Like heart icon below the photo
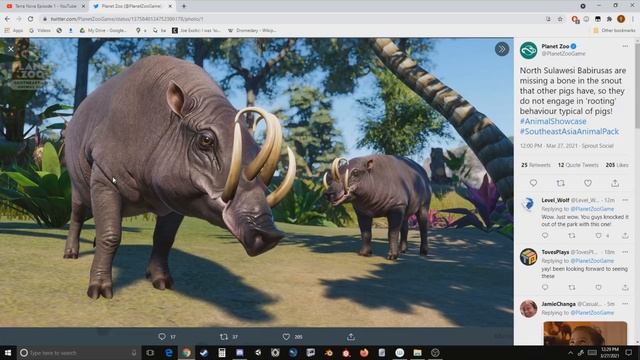Viewport: 640px width, 360px height. [286, 337]
